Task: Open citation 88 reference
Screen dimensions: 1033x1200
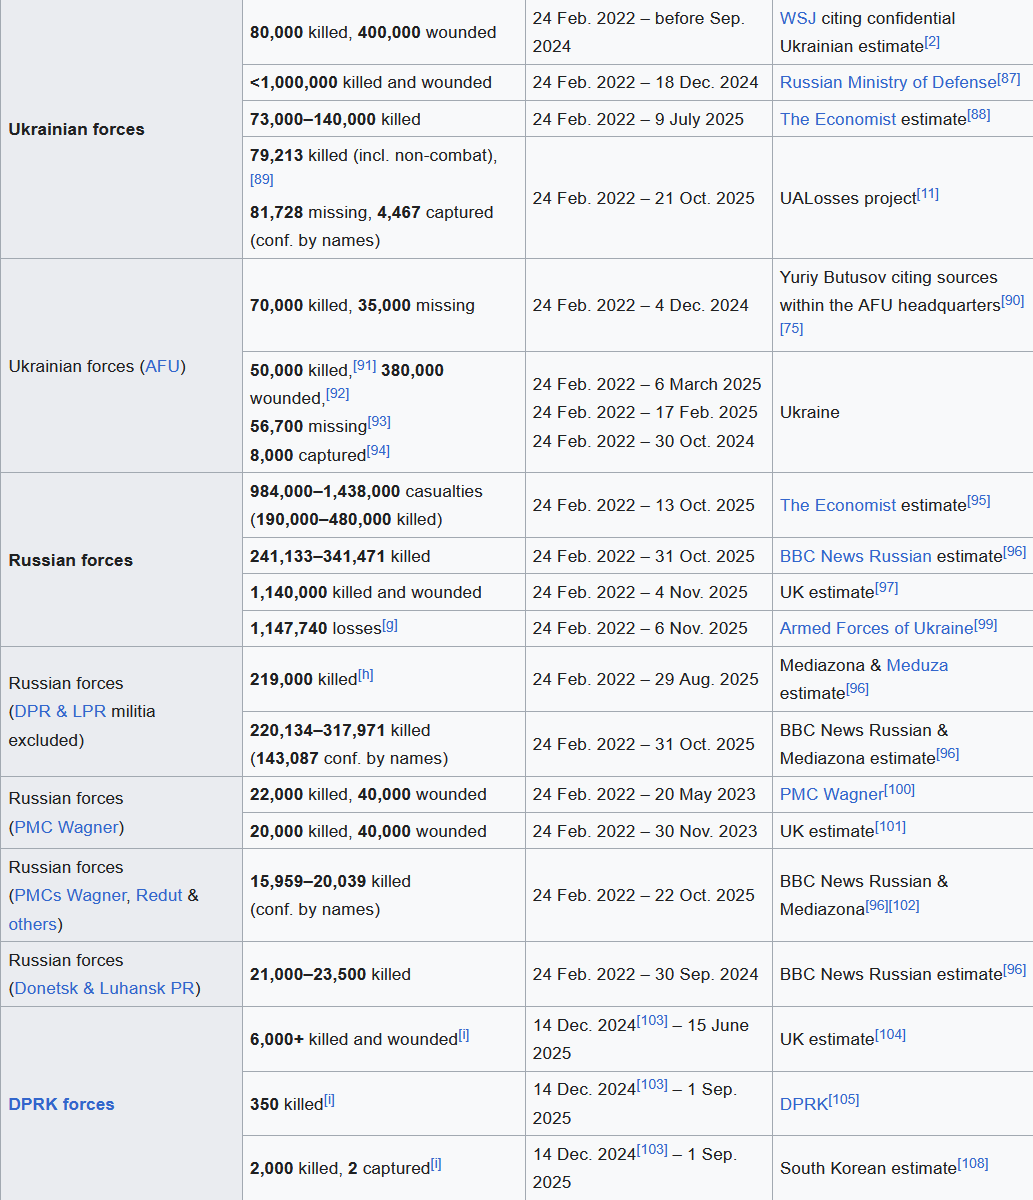Action: 979,115
